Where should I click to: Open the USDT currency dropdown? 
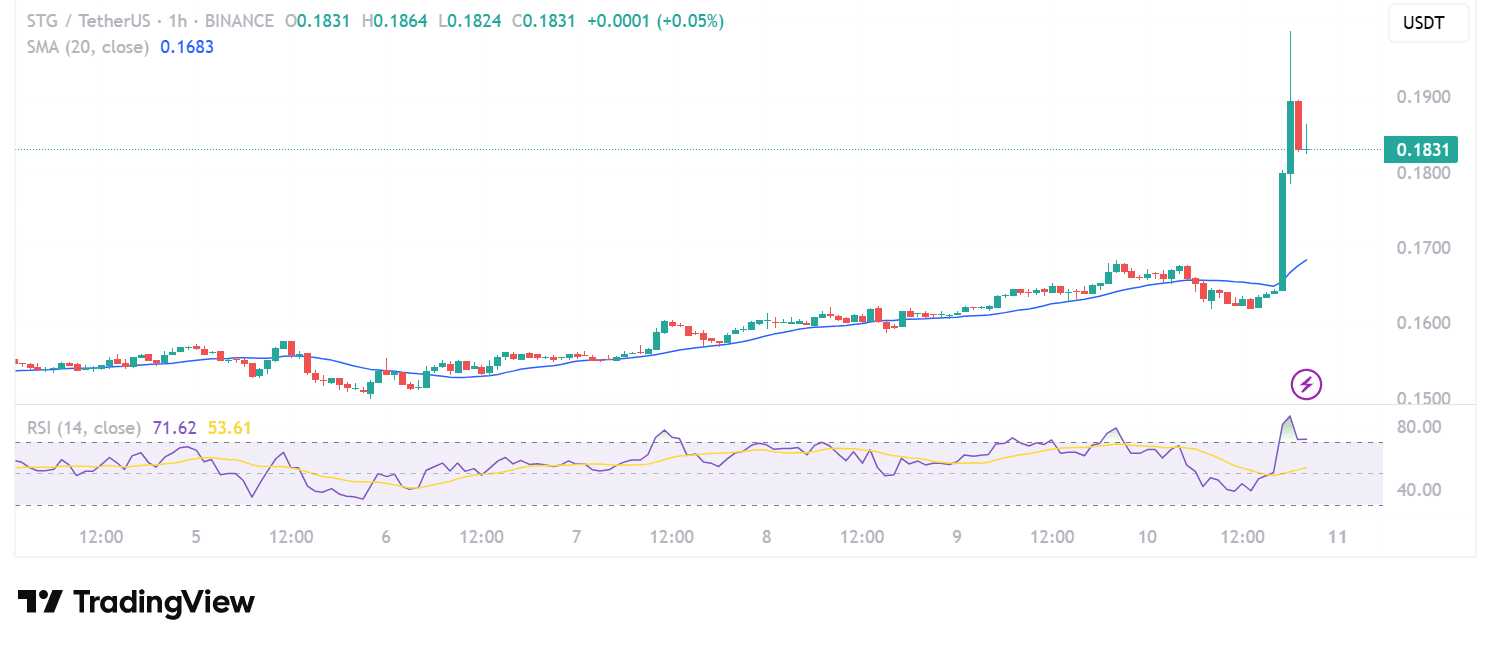click(1428, 23)
